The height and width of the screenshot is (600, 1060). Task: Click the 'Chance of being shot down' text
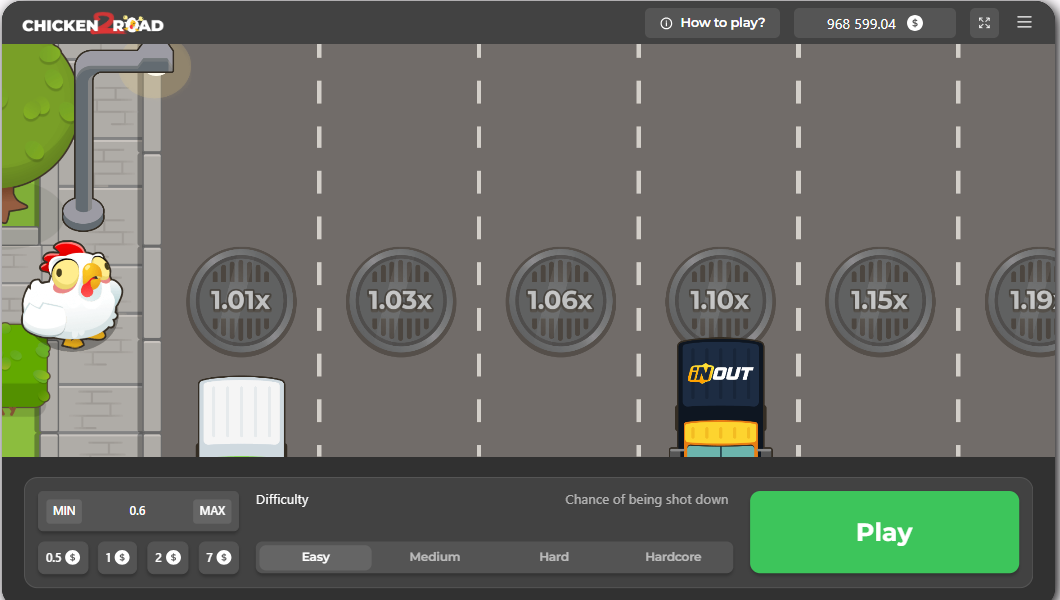[x=646, y=500]
